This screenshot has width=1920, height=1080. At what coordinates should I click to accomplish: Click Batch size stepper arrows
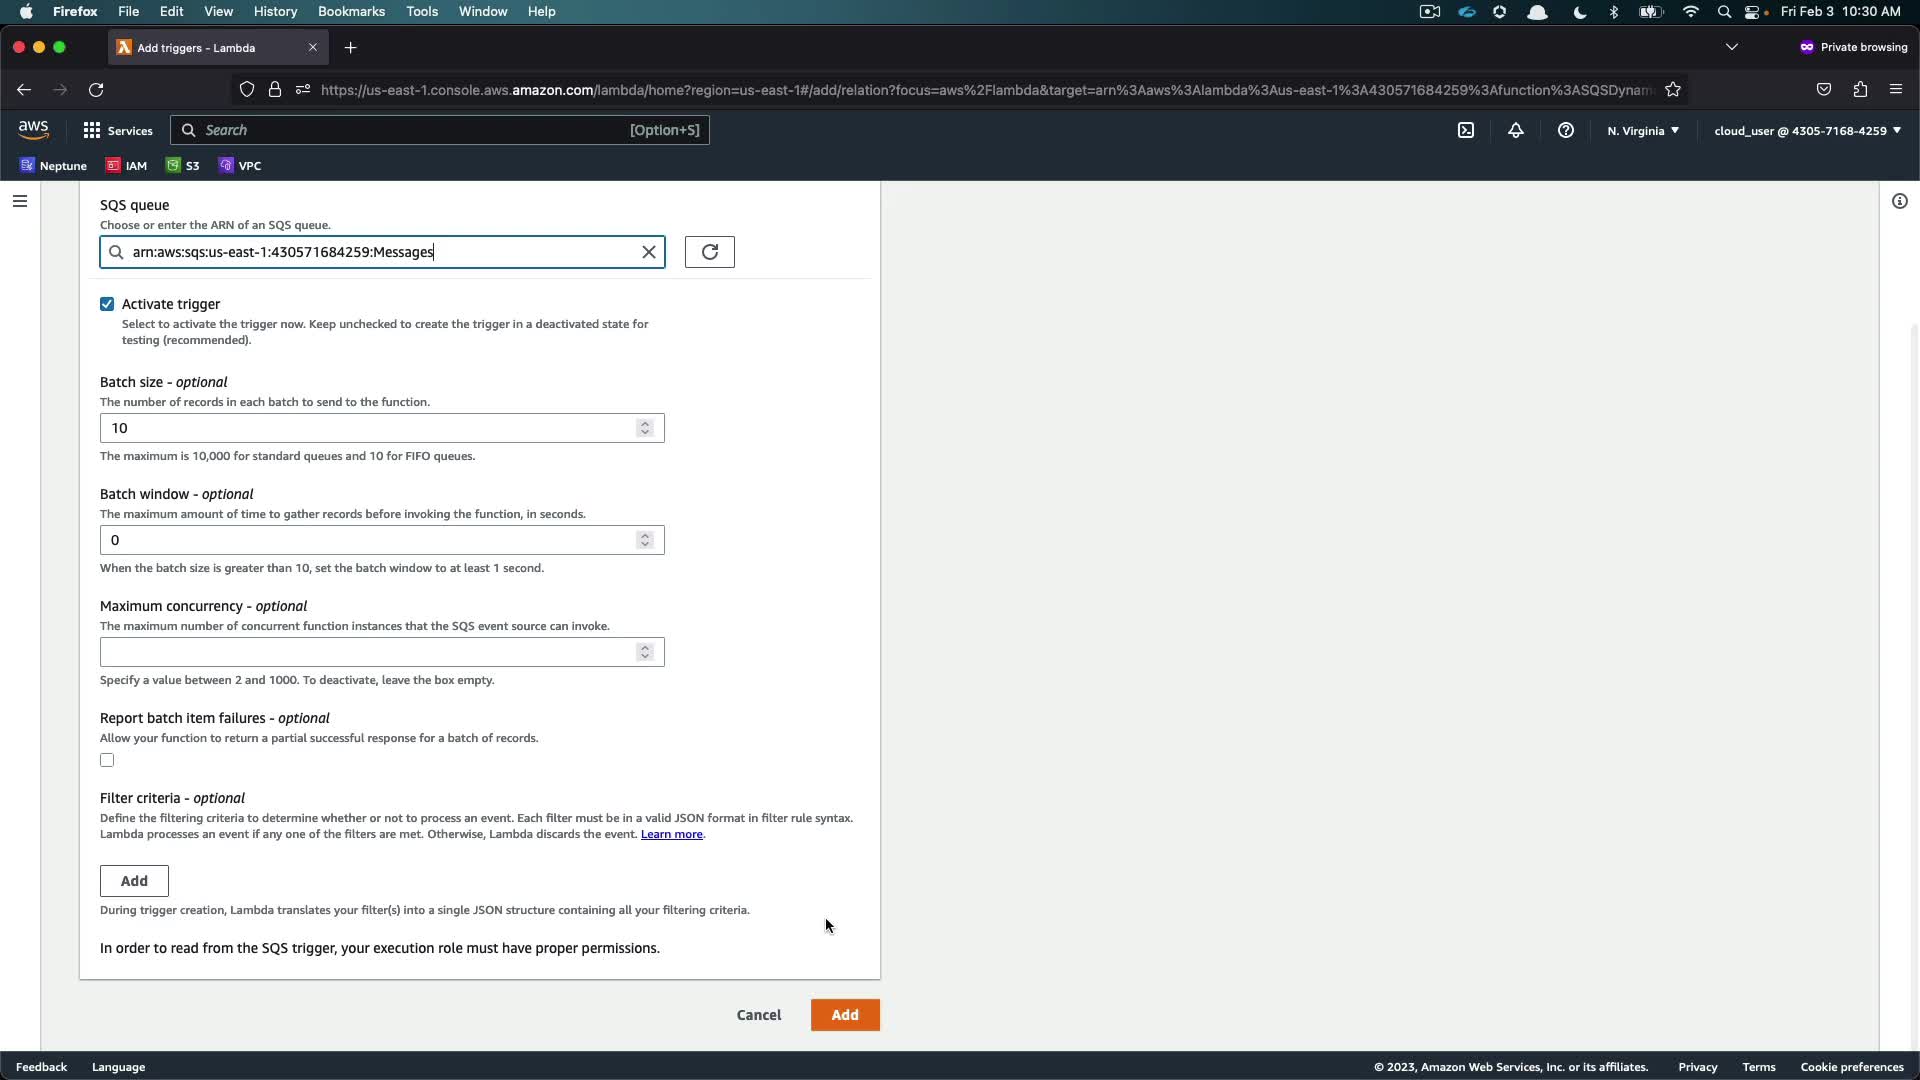[645, 428]
